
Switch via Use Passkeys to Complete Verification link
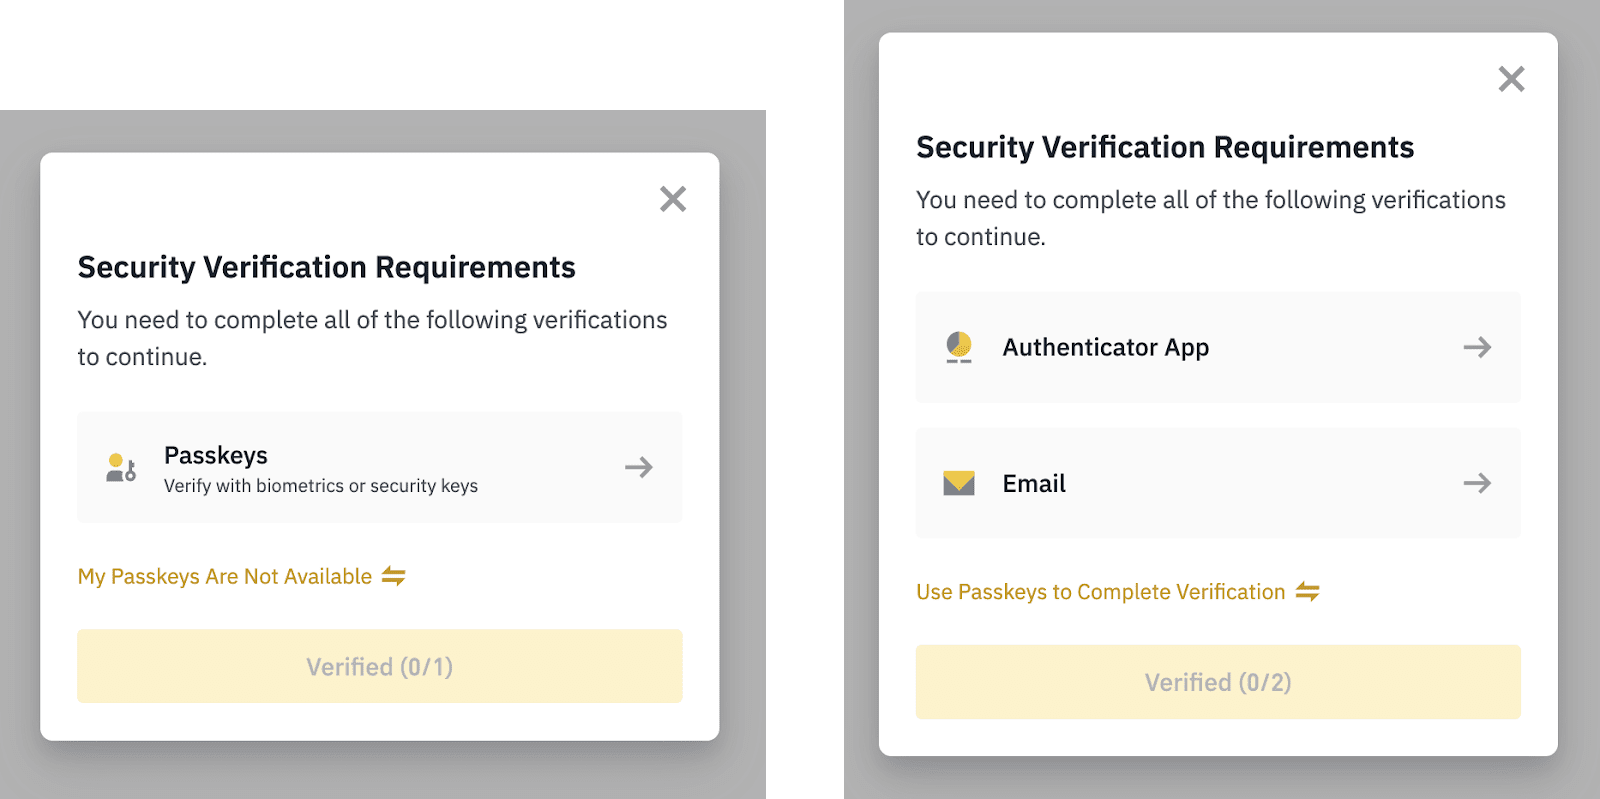[x=1101, y=592]
